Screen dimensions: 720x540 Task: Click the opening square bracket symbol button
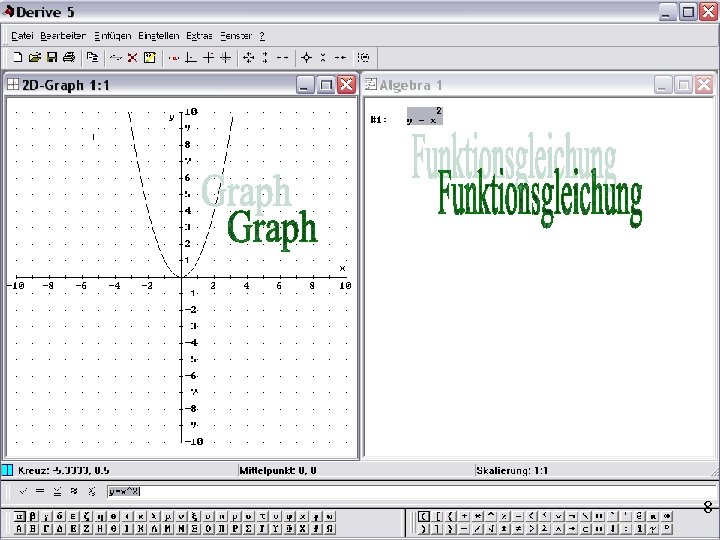(437, 516)
